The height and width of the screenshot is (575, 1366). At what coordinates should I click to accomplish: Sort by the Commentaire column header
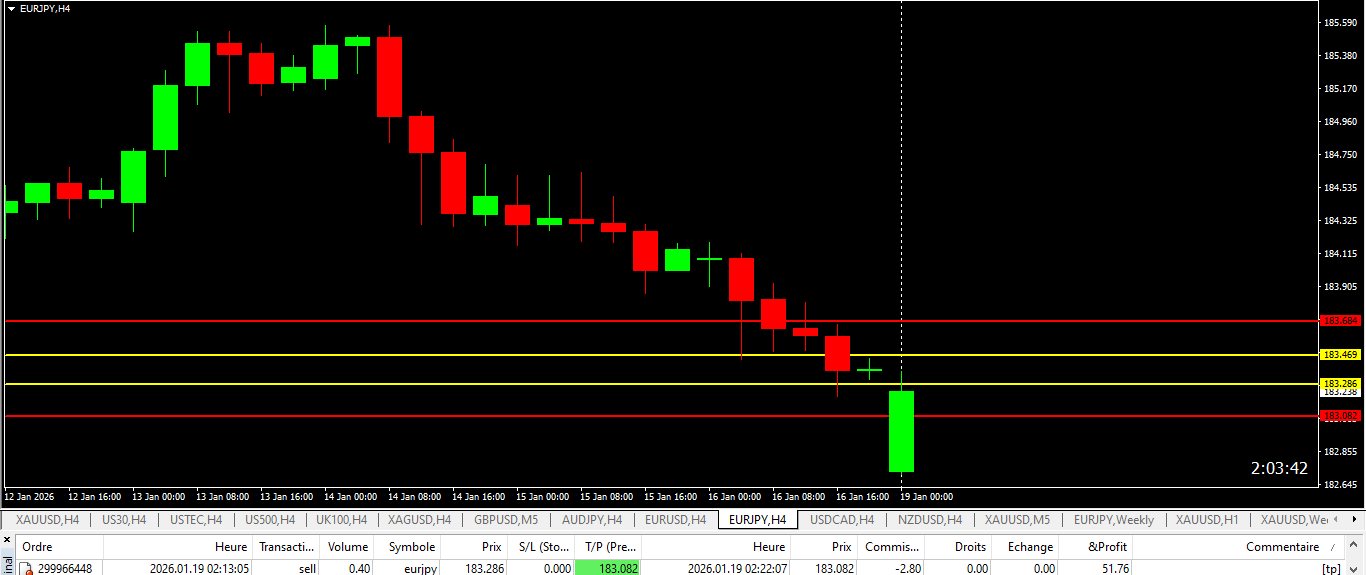click(x=1240, y=547)
